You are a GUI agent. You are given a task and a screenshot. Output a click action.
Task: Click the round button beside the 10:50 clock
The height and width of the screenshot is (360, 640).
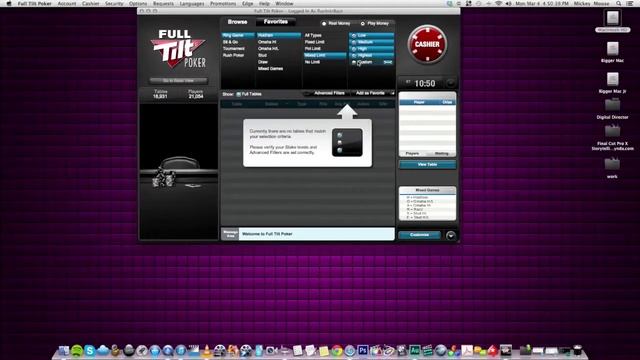(x=450, y=83)
